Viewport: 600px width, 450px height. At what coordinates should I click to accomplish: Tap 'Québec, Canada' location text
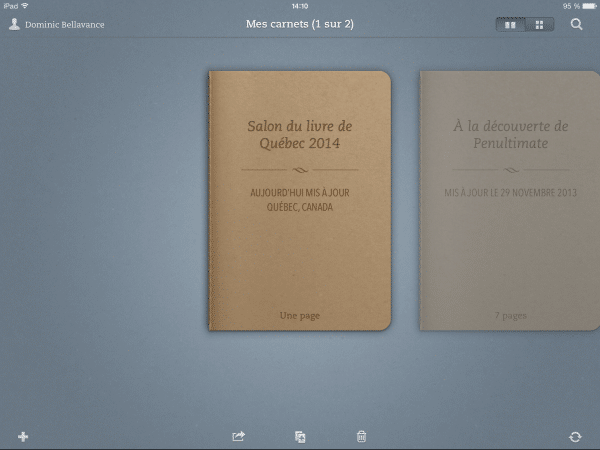tap(300, 207)
